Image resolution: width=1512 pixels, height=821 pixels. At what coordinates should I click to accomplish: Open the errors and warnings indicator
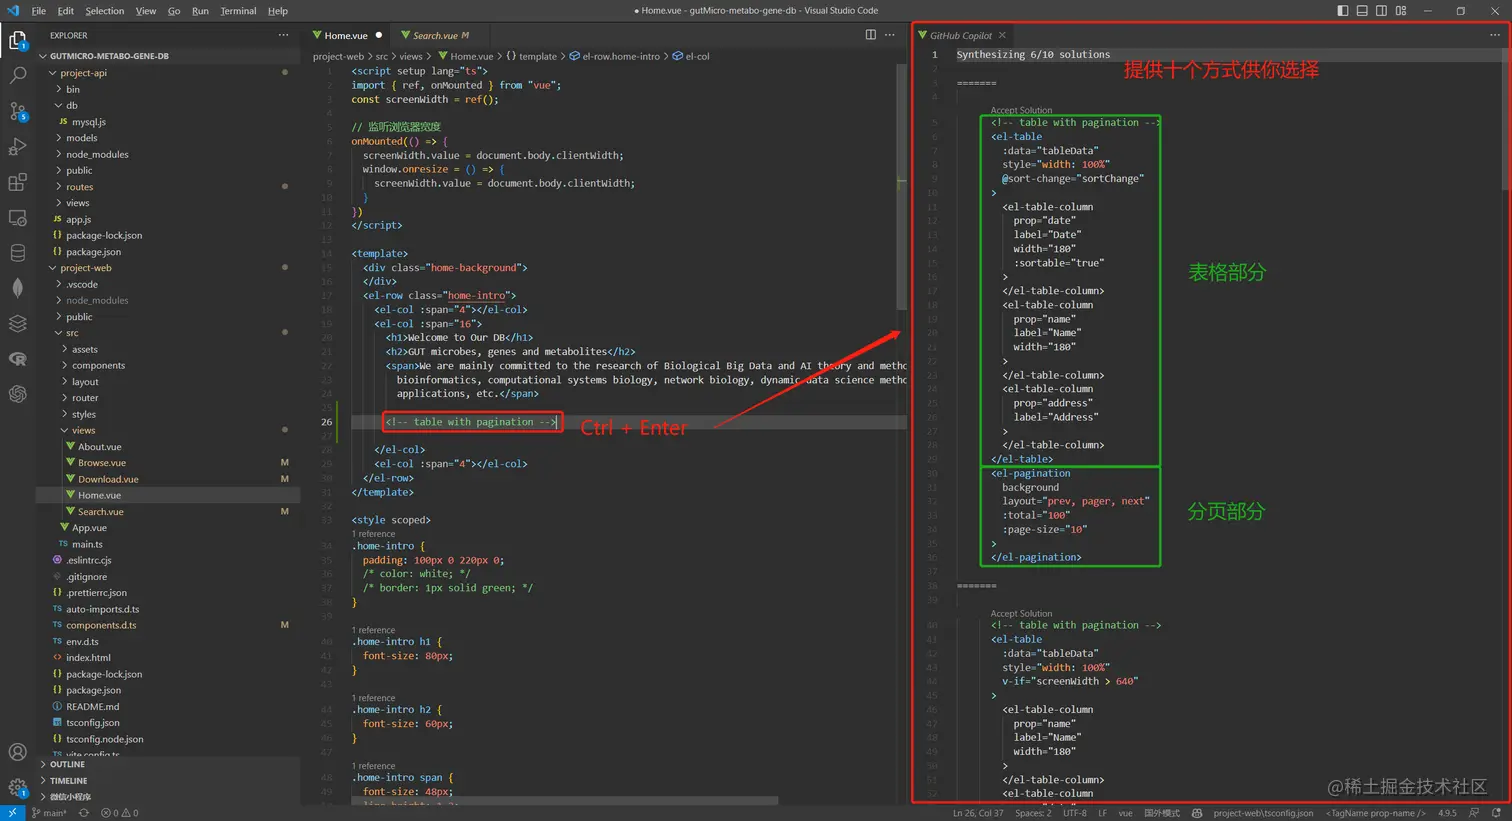(120, 813)
